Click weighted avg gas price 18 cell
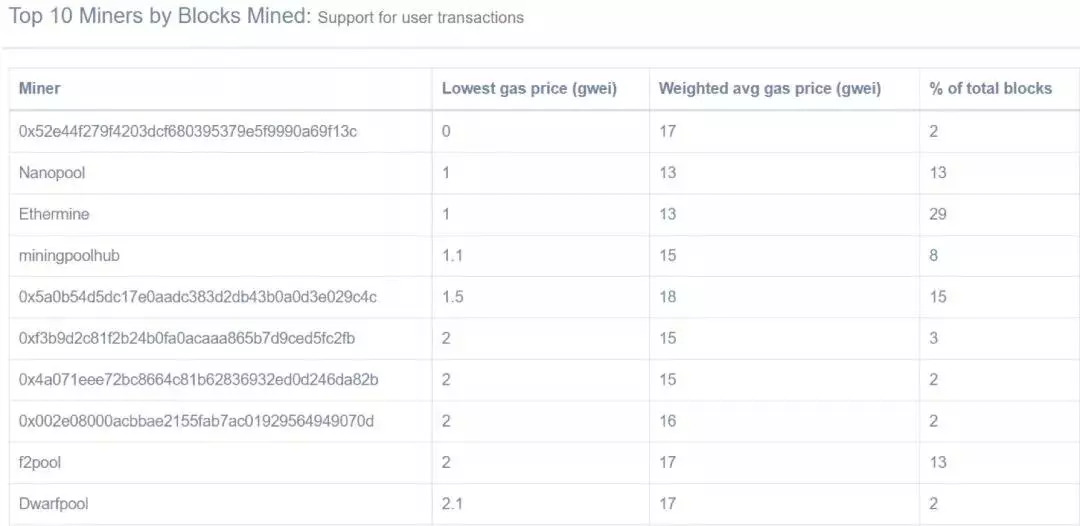 667,297
